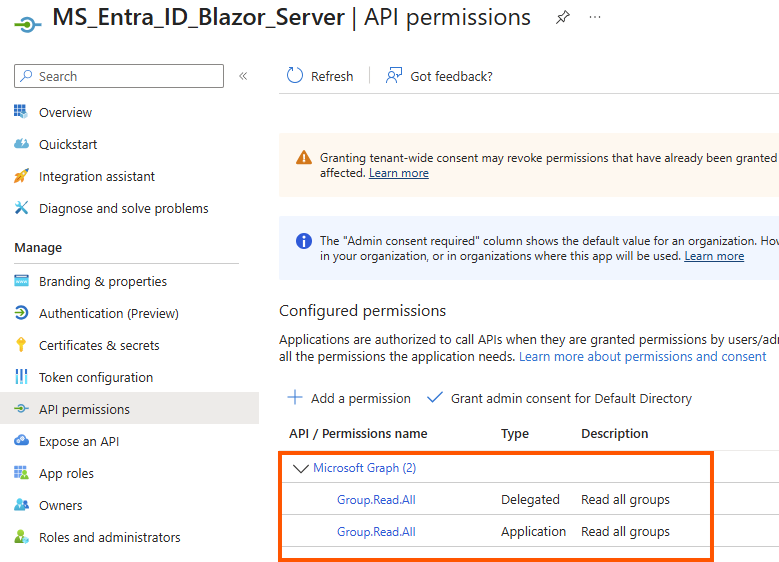This screenshot has height=562, width=779.
Task: Click the Certificates & secrets key icon
Action: [21, 344]
